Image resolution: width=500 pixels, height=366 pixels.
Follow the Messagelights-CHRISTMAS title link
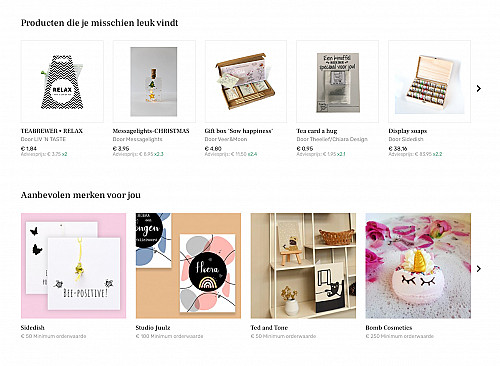click(x=151, y=131)
